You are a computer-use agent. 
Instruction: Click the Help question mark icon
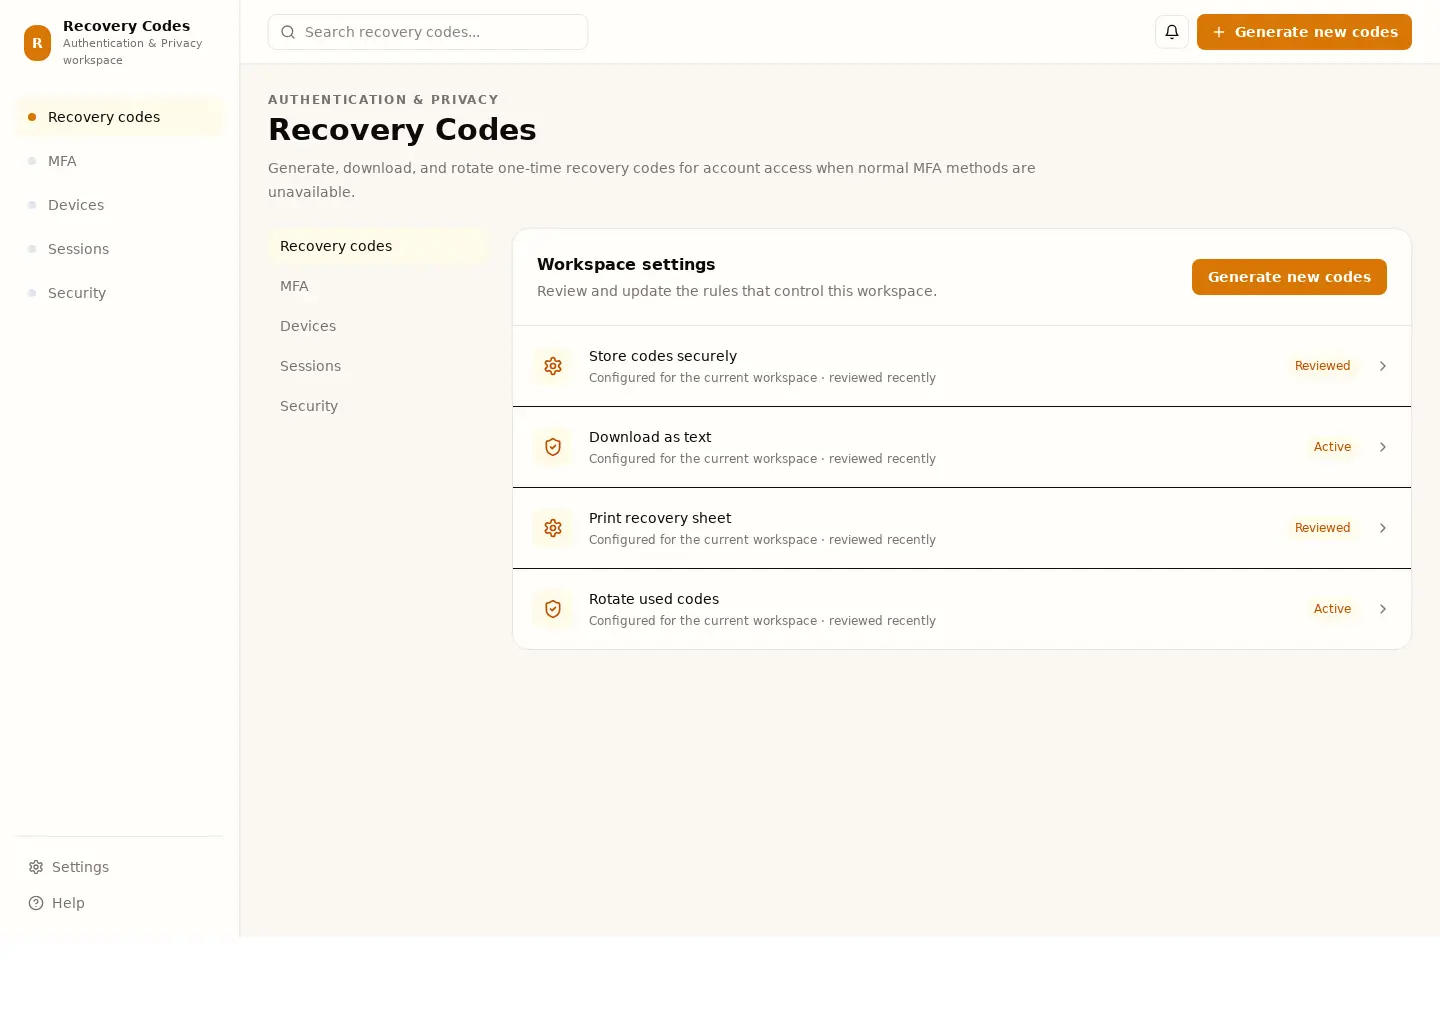pos(36,903)
